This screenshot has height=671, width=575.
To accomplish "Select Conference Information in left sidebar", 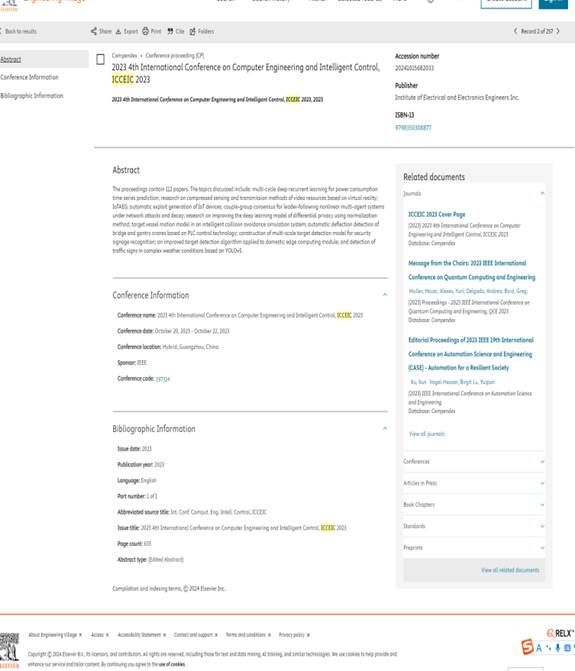I will (x=29, y=77).
